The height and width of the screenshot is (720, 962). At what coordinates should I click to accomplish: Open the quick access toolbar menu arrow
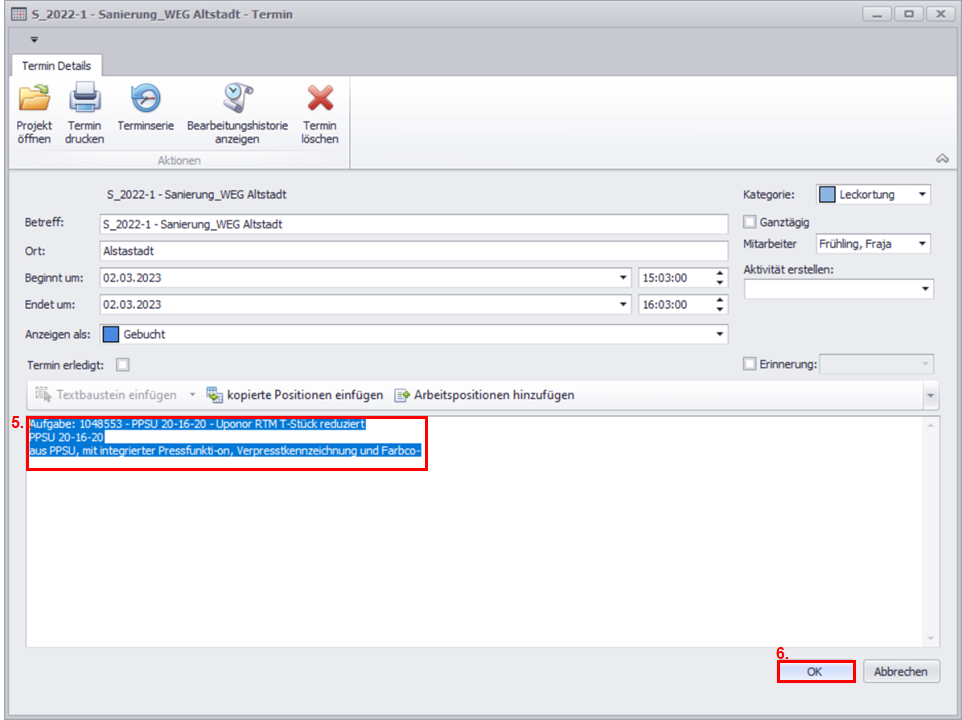pyautogui.click(x=33, y=40)
